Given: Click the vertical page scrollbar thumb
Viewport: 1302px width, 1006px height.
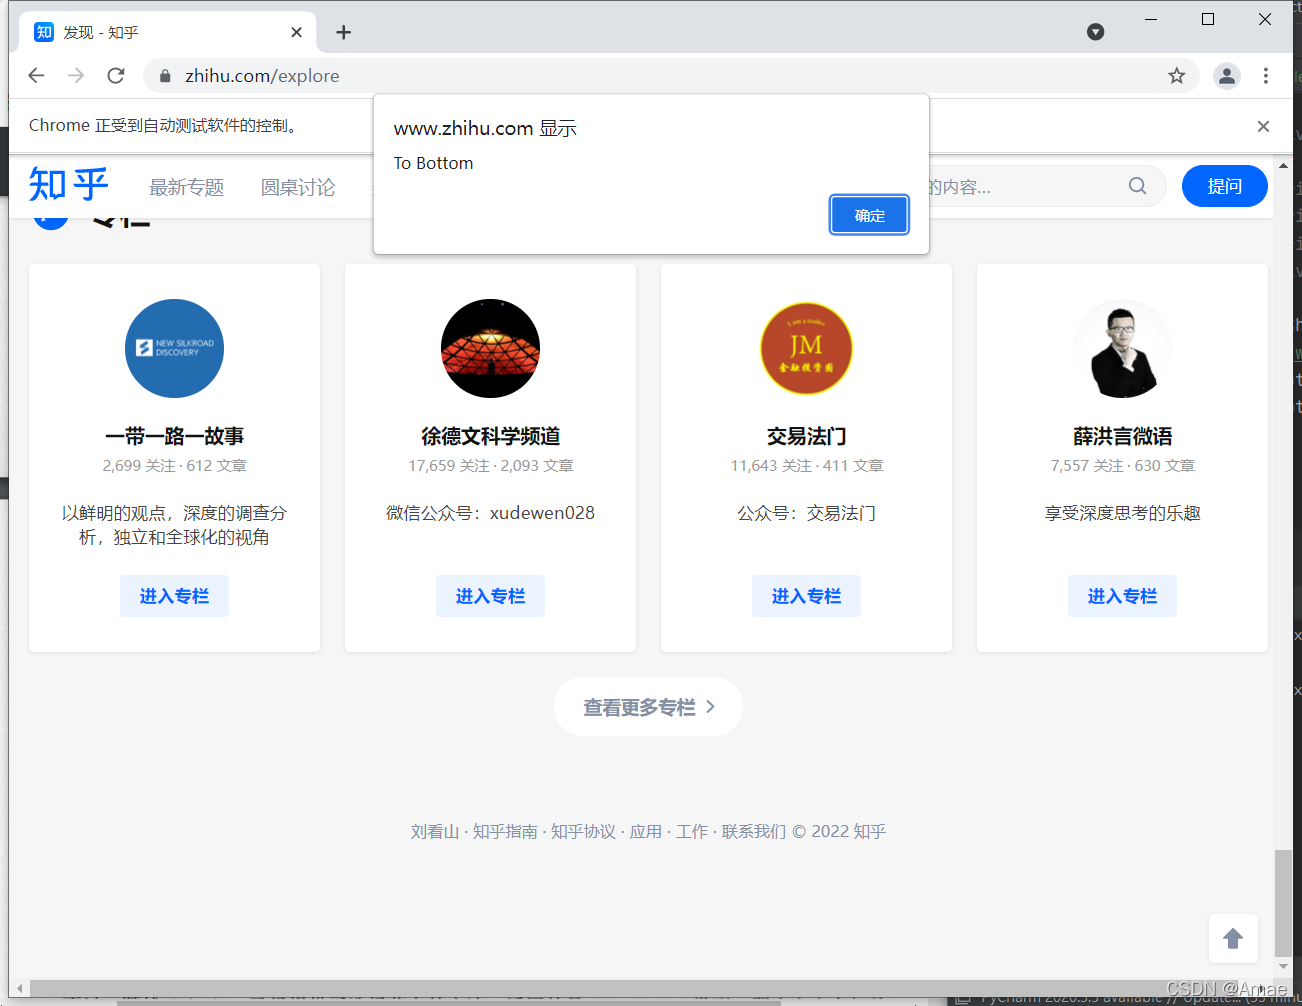Looking at the screenshot, I should click(1283, 902).
